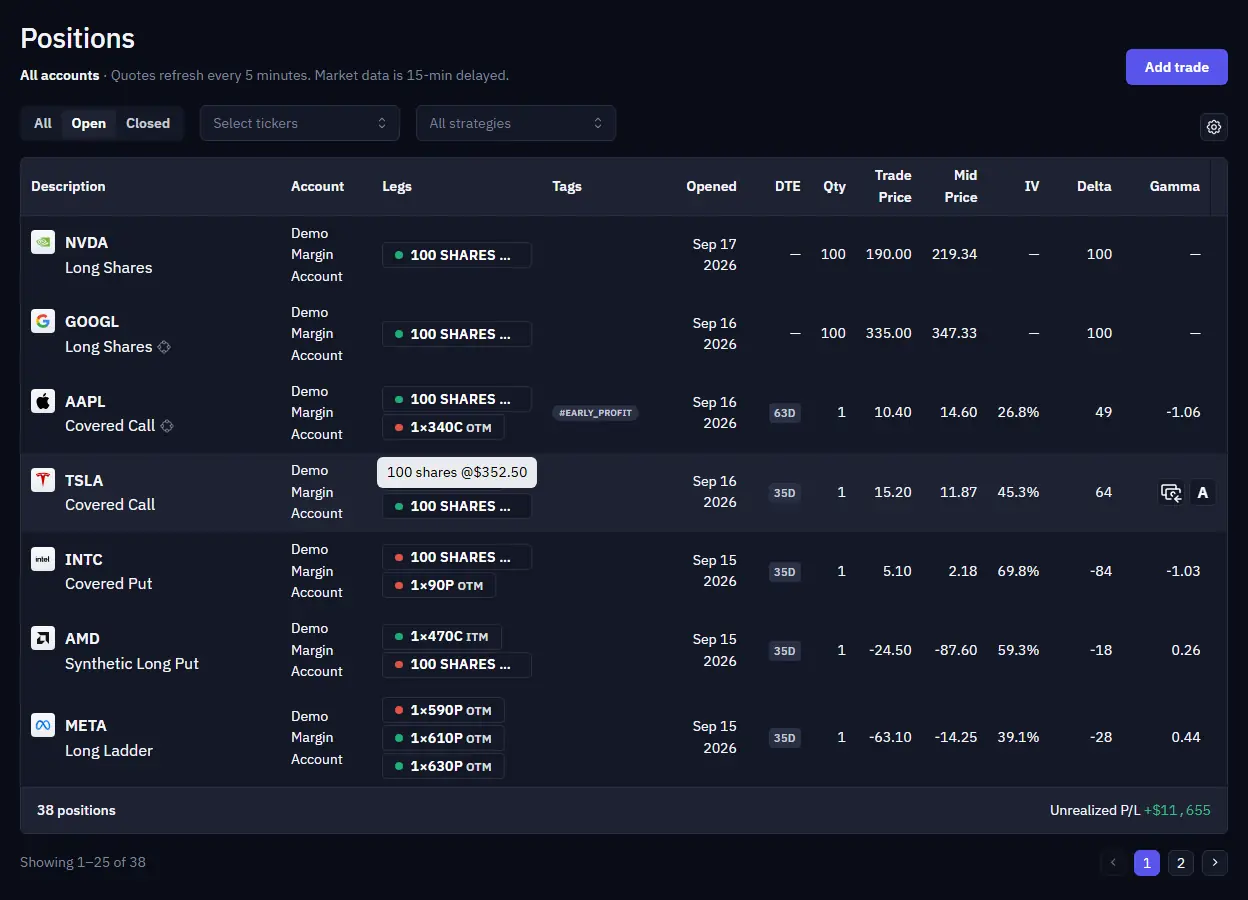Select the Open positions filter

(x=89, y=123)
